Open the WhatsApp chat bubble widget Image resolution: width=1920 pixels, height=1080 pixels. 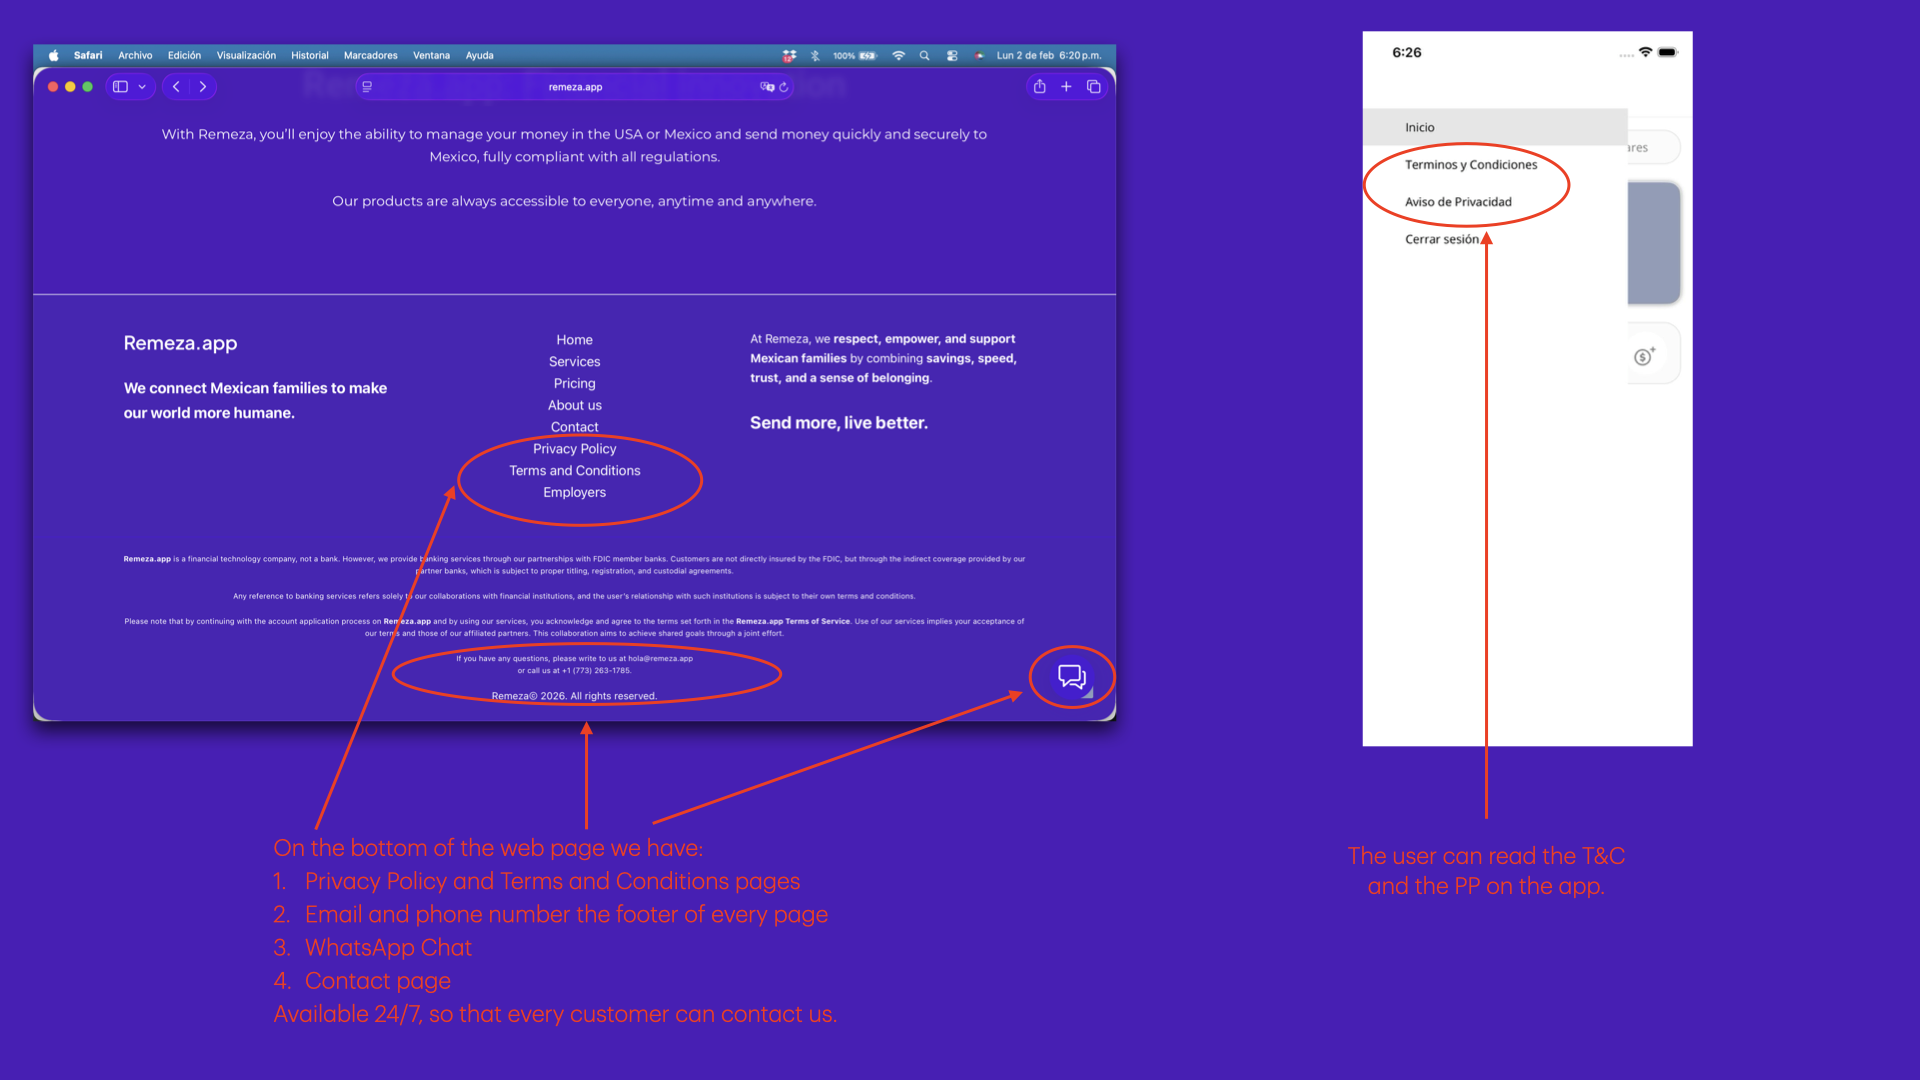click(x=1072, y=677)
